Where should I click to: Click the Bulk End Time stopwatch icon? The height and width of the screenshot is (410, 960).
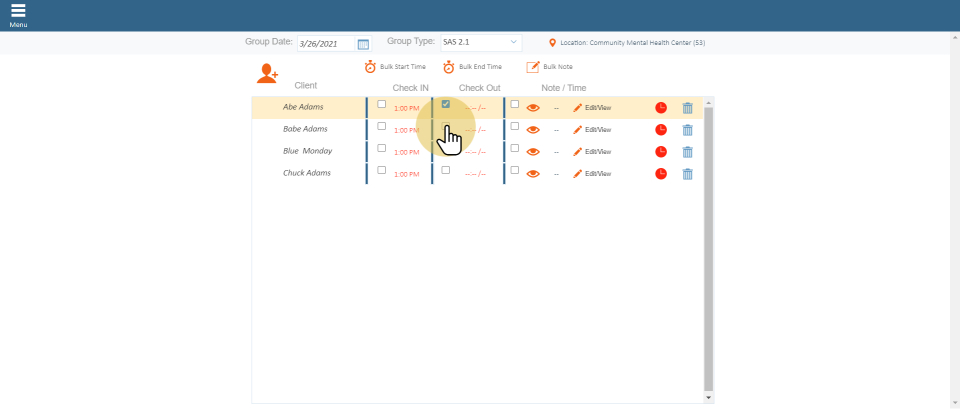449,67
